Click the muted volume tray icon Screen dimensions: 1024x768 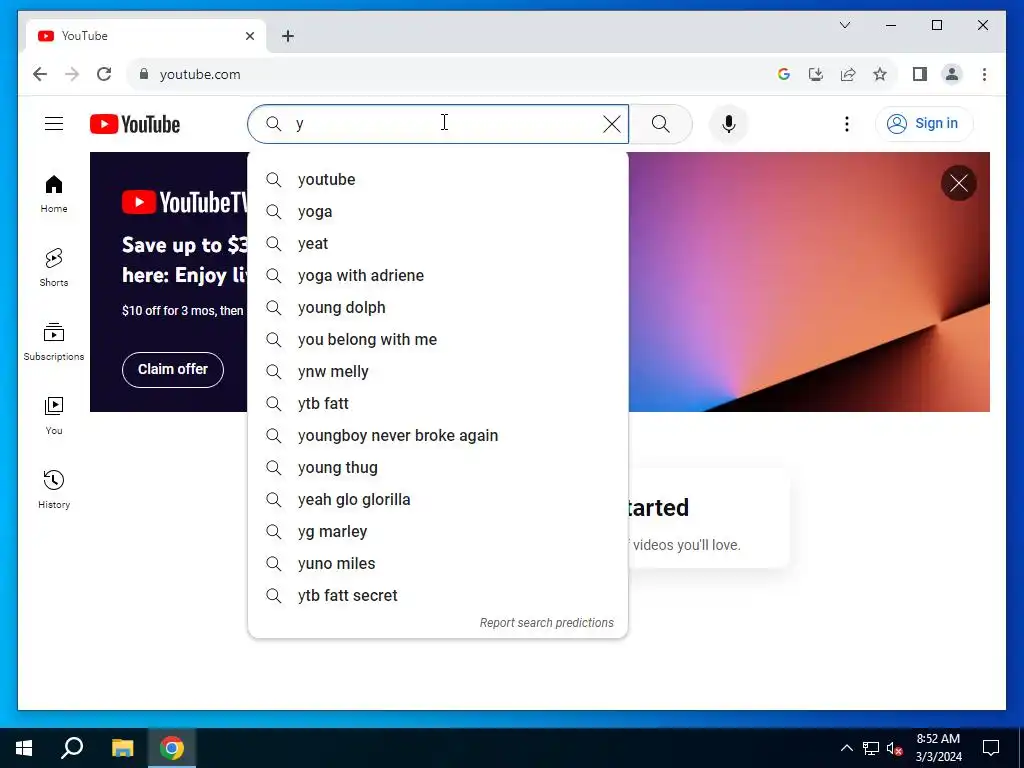[x=895, y=748]
